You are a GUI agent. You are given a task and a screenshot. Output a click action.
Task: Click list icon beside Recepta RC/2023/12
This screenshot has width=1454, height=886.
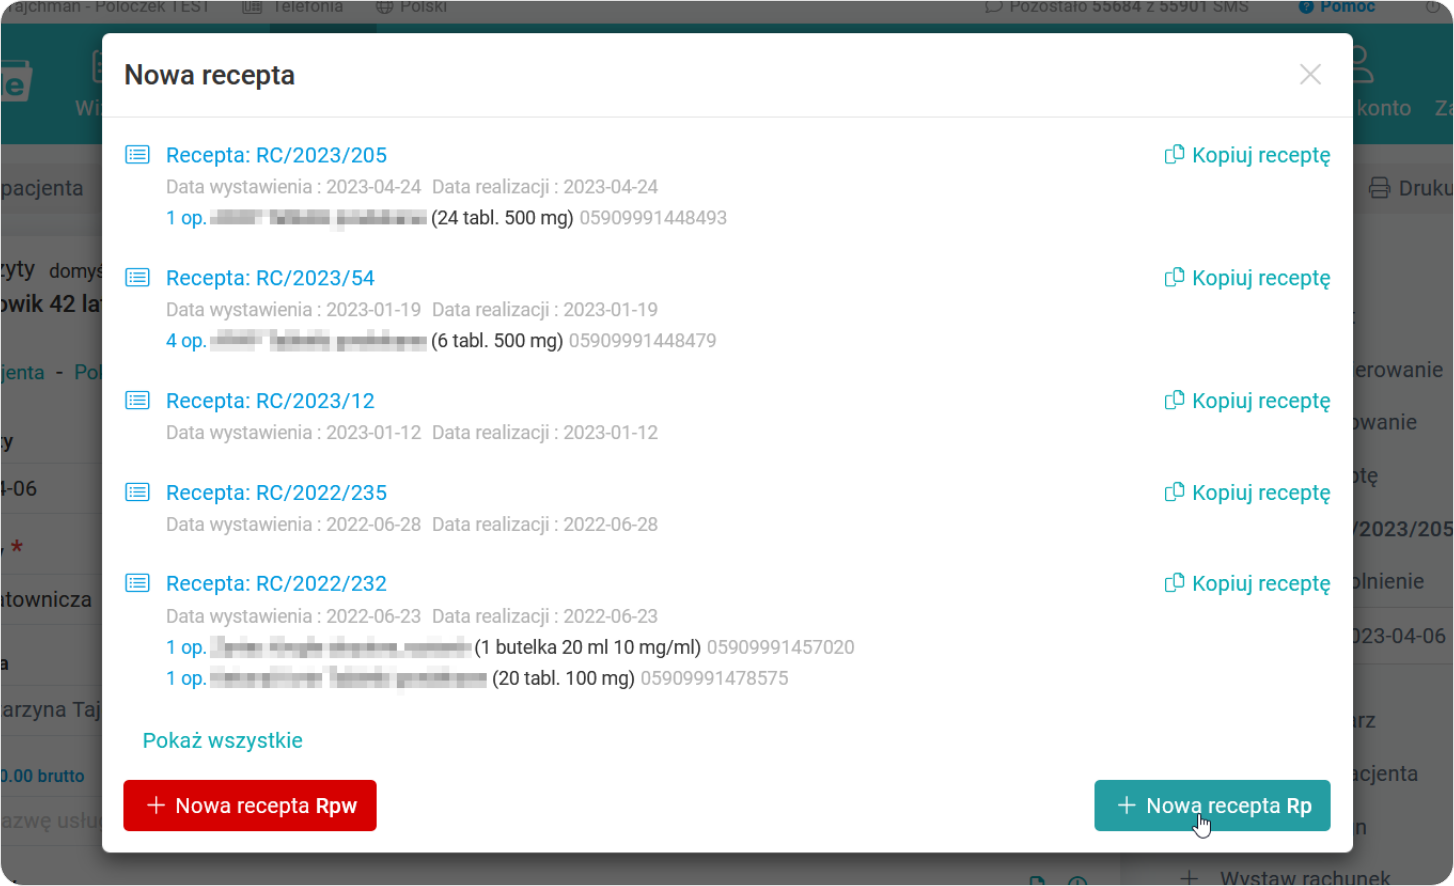tap(137, 401)
